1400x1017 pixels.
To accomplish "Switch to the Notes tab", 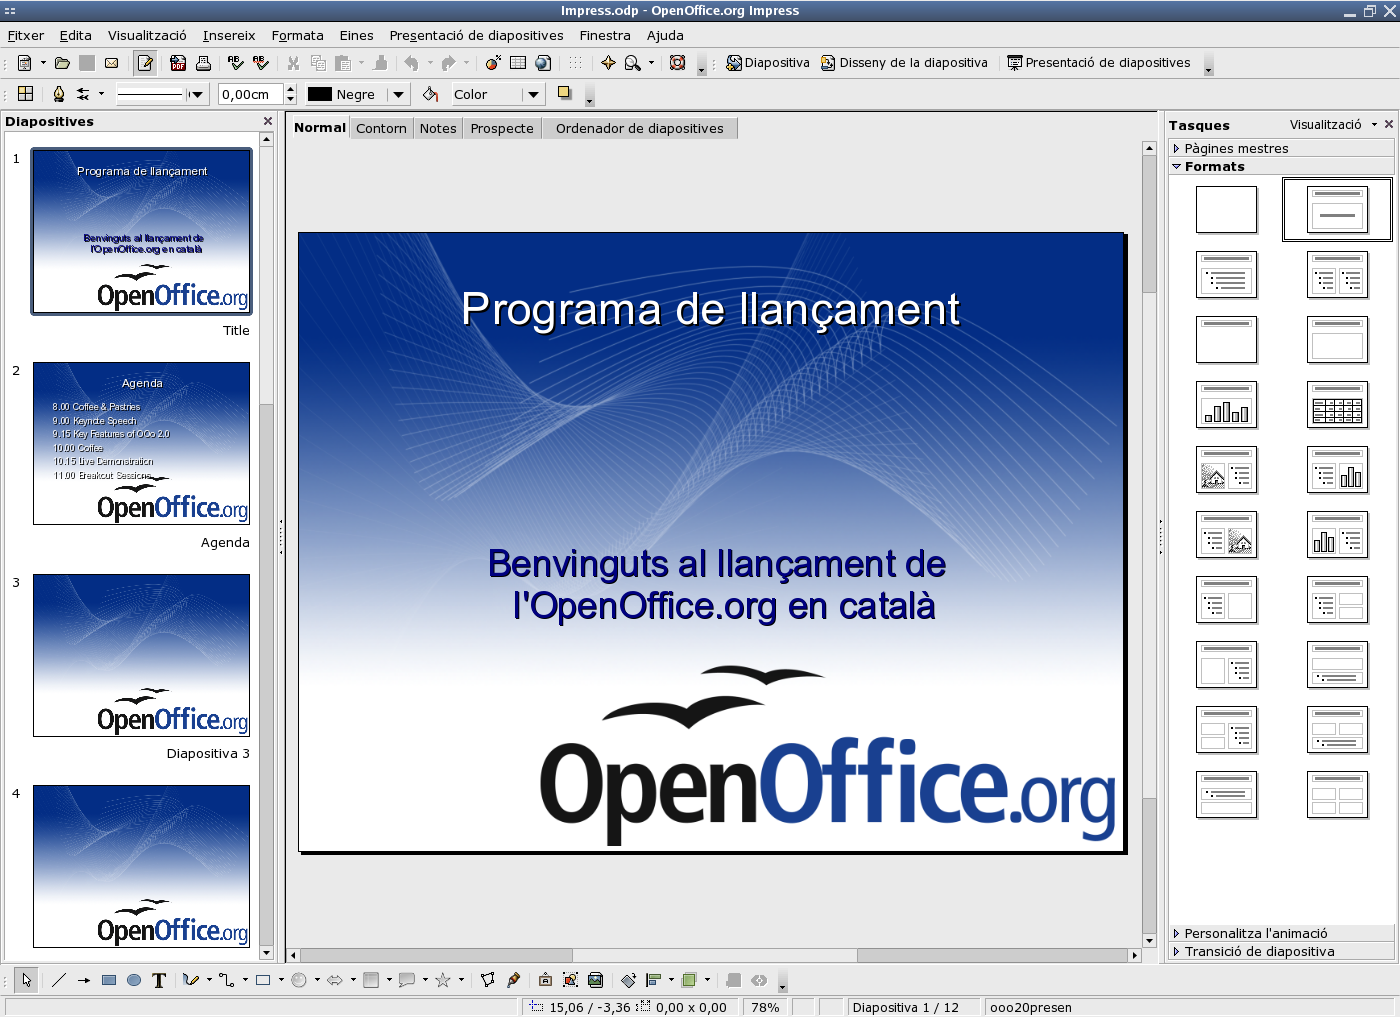I will tap(438, 128).
